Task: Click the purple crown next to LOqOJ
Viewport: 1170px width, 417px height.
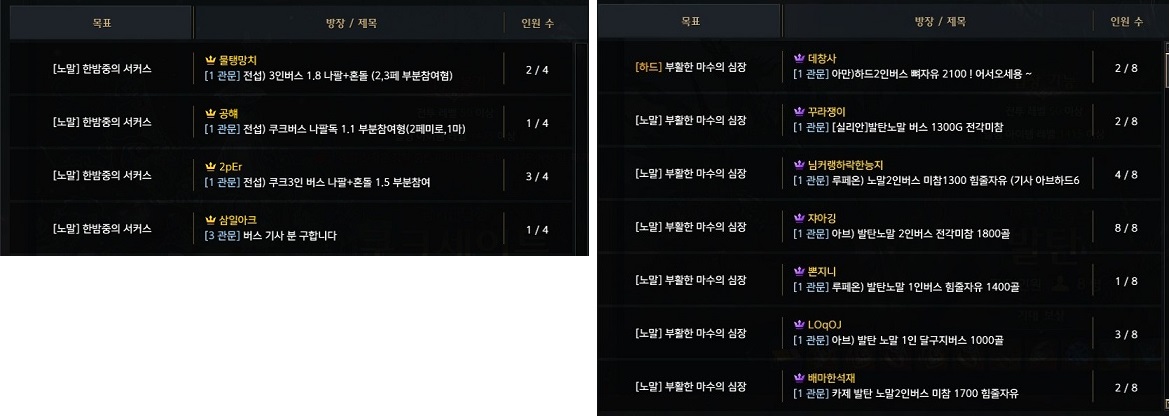Action: pos(799,325)
